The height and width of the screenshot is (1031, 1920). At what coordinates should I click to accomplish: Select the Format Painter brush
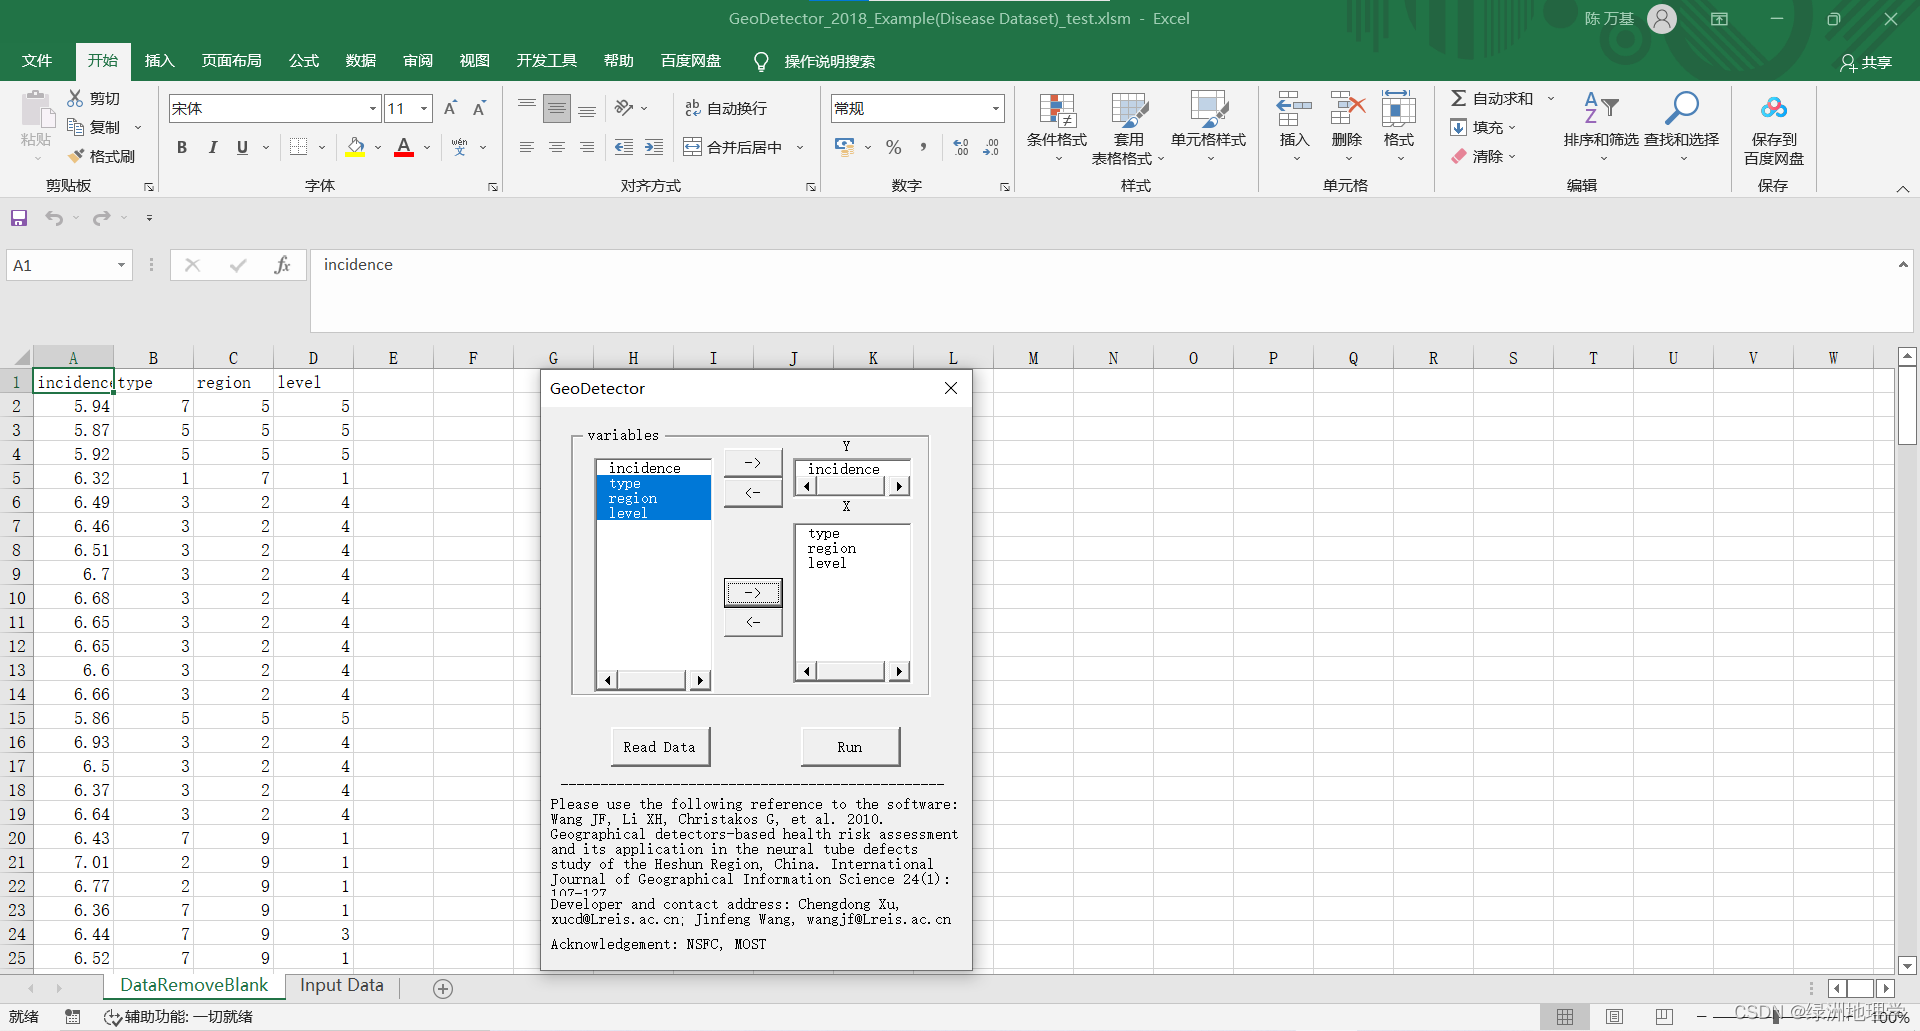75,156
